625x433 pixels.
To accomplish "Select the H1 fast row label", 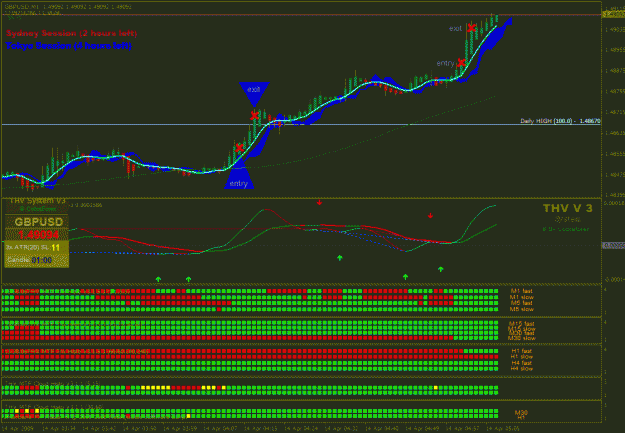I will (521, 351).
